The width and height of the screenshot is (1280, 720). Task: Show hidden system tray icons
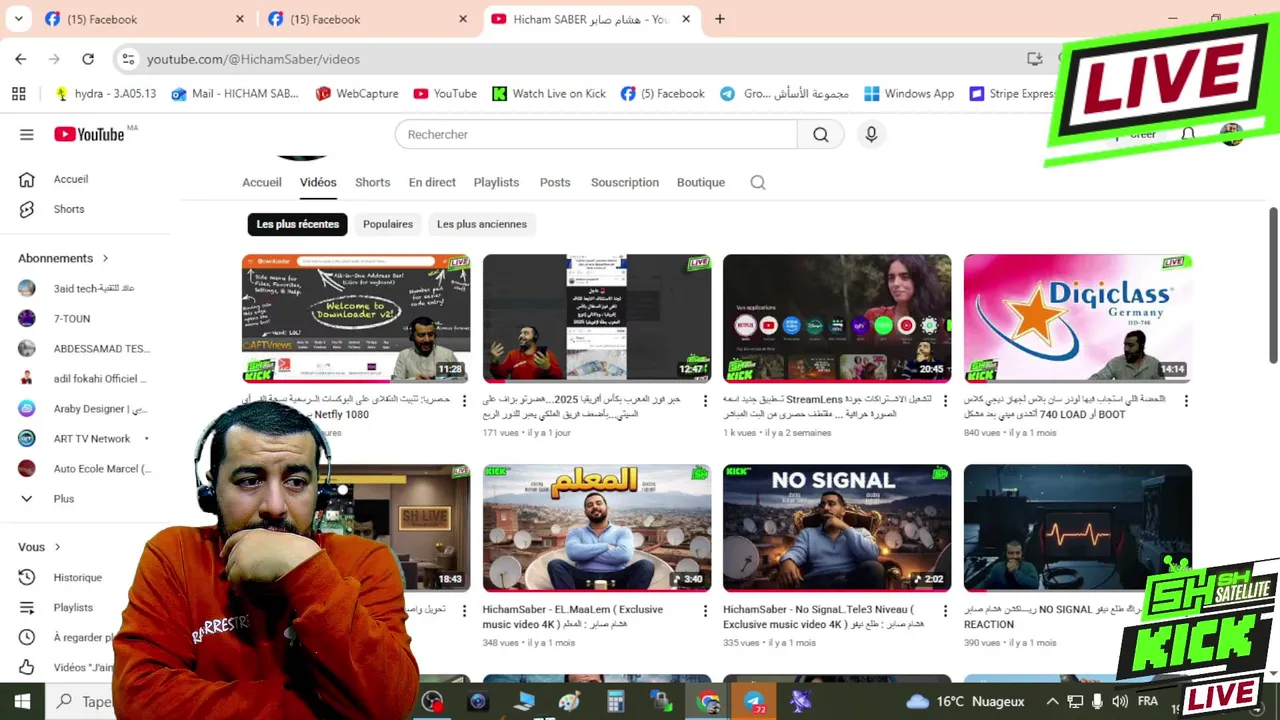coord(1052,702)
